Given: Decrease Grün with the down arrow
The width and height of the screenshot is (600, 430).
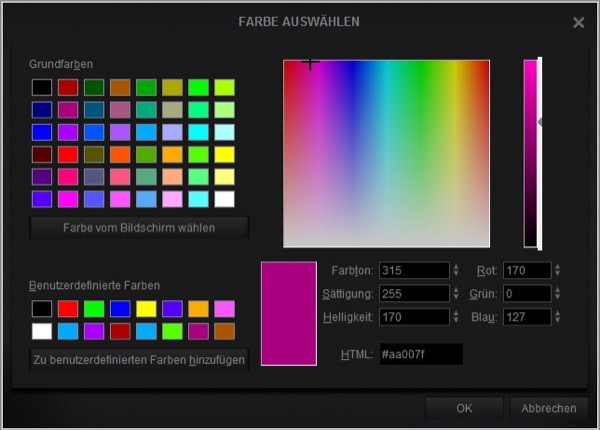Looking at the screenshot, I should click(x=558, y=297).
